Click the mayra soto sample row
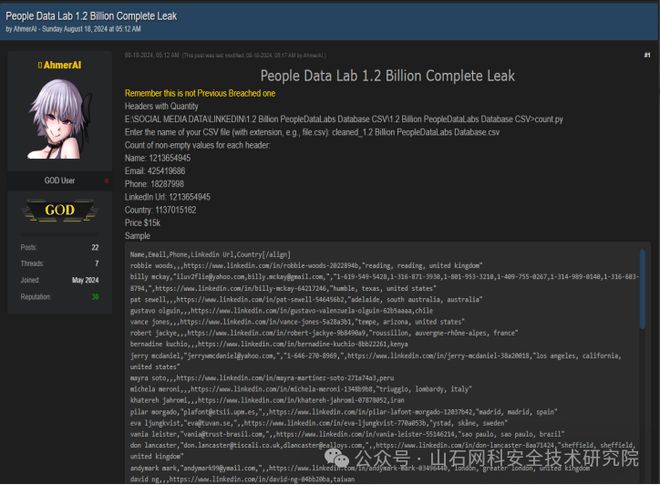This screenshot has width=660, height=485. coord(262,378)
